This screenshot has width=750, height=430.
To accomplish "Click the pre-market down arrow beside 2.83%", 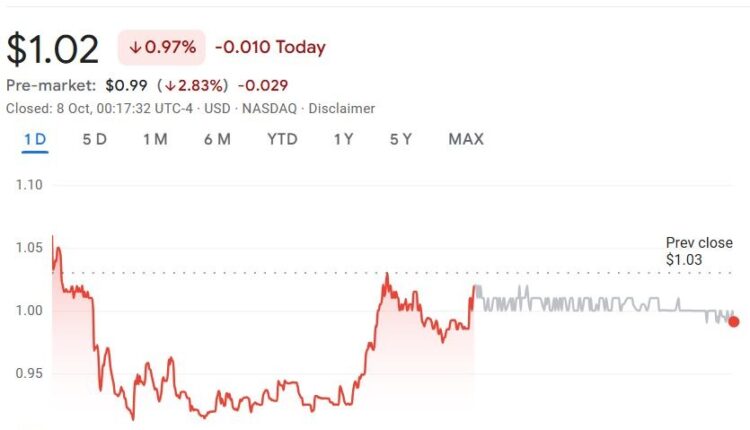I will pyautogui.click(x=170, y=87).
